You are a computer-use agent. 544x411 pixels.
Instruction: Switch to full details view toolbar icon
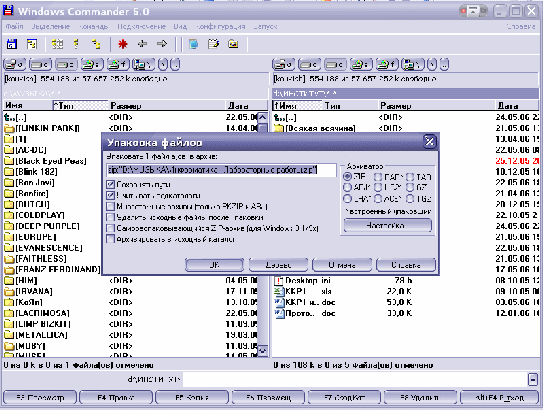[76, 44]
